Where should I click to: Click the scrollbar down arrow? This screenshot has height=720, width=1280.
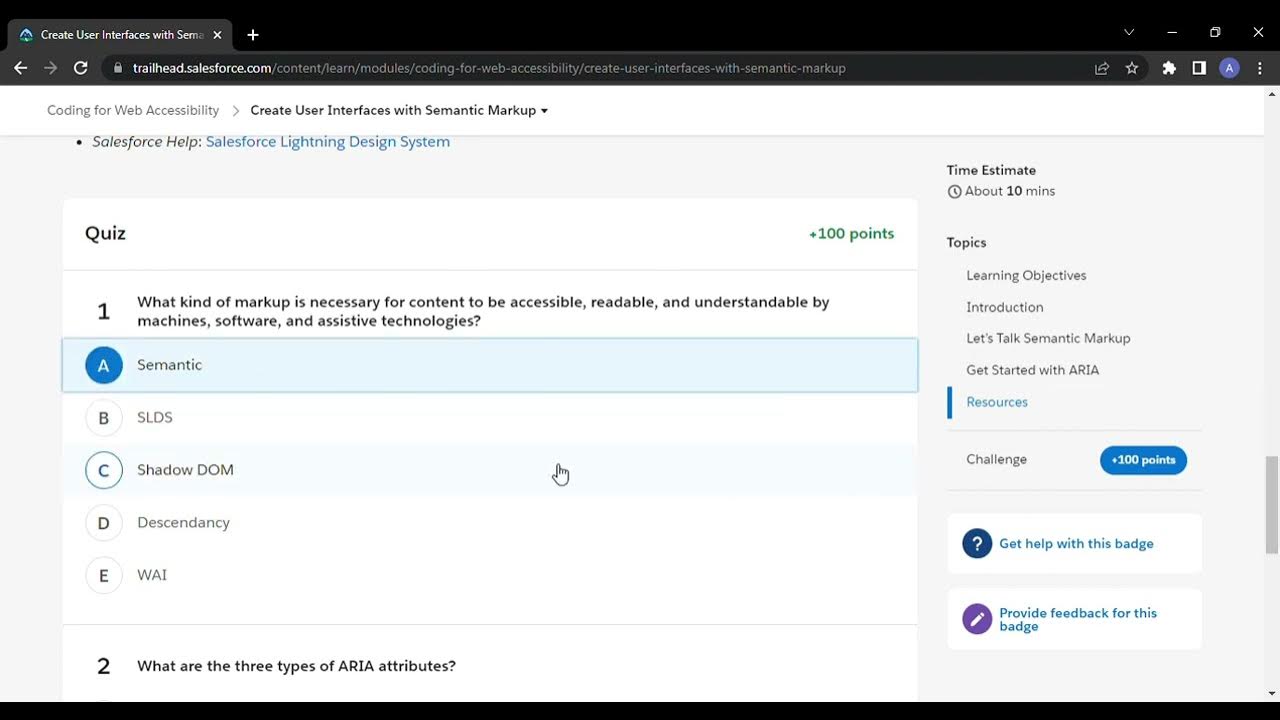click(x=1272, y=693)
